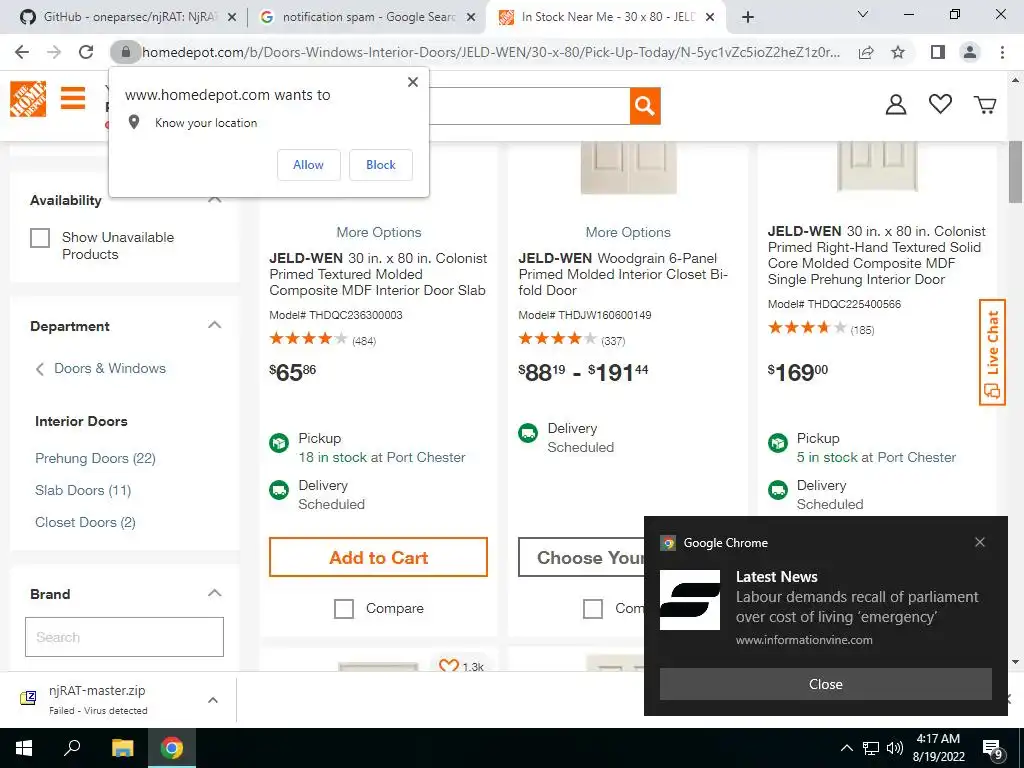1024x768 pixels.
Task: Click the share page icon
Action: (x=866, y=52)
